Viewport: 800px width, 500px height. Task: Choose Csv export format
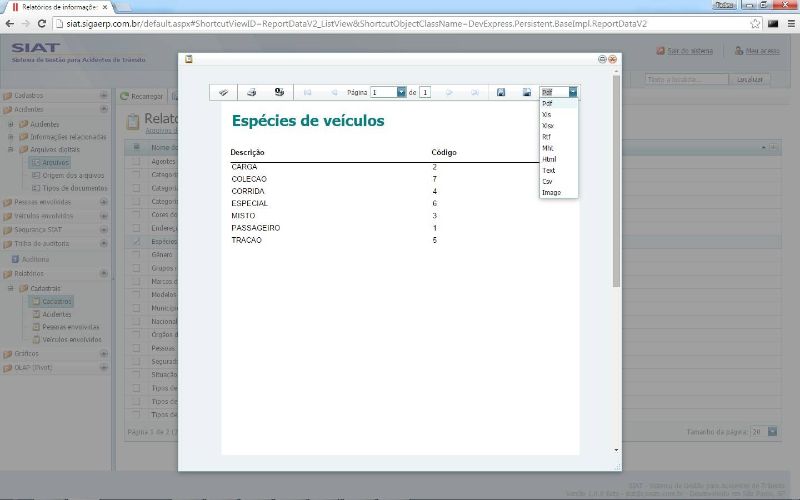[x=559, y=182]
